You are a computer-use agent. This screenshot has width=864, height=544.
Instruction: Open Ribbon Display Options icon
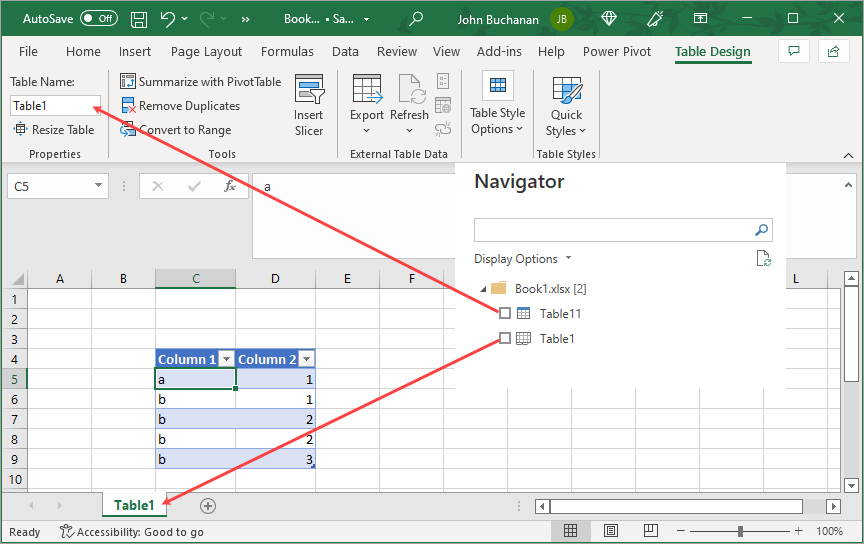pyautogui.click(x=700, y=19)
